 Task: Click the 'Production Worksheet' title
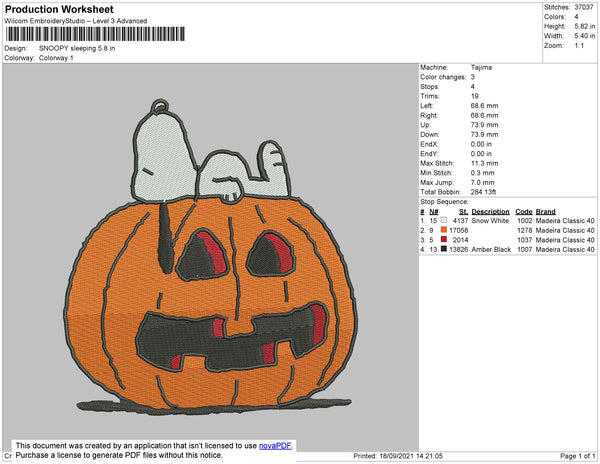pyautogui.click(x=59, y=9)
